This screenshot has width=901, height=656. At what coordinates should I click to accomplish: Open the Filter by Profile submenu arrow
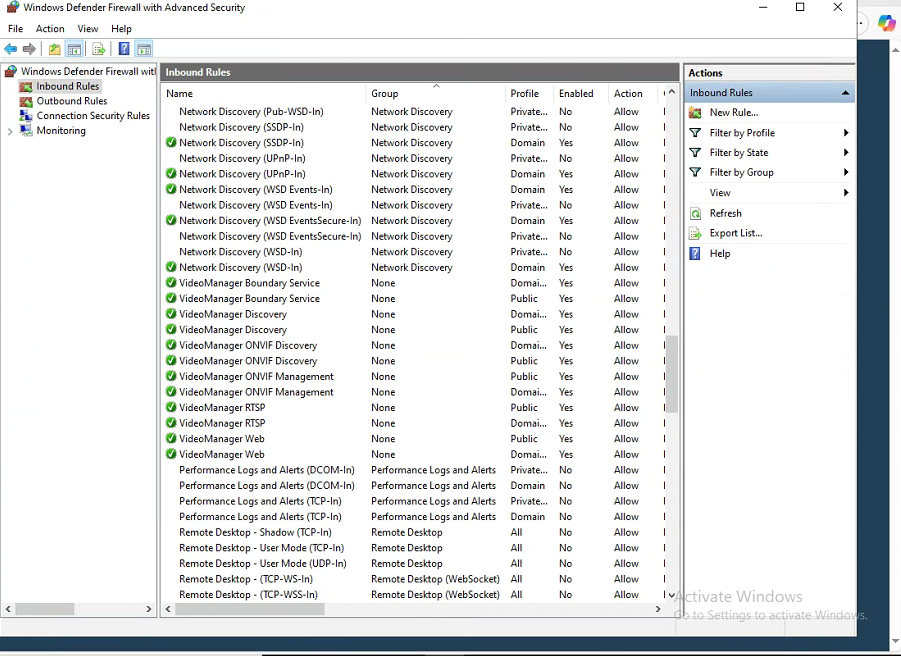click(846, 133)
